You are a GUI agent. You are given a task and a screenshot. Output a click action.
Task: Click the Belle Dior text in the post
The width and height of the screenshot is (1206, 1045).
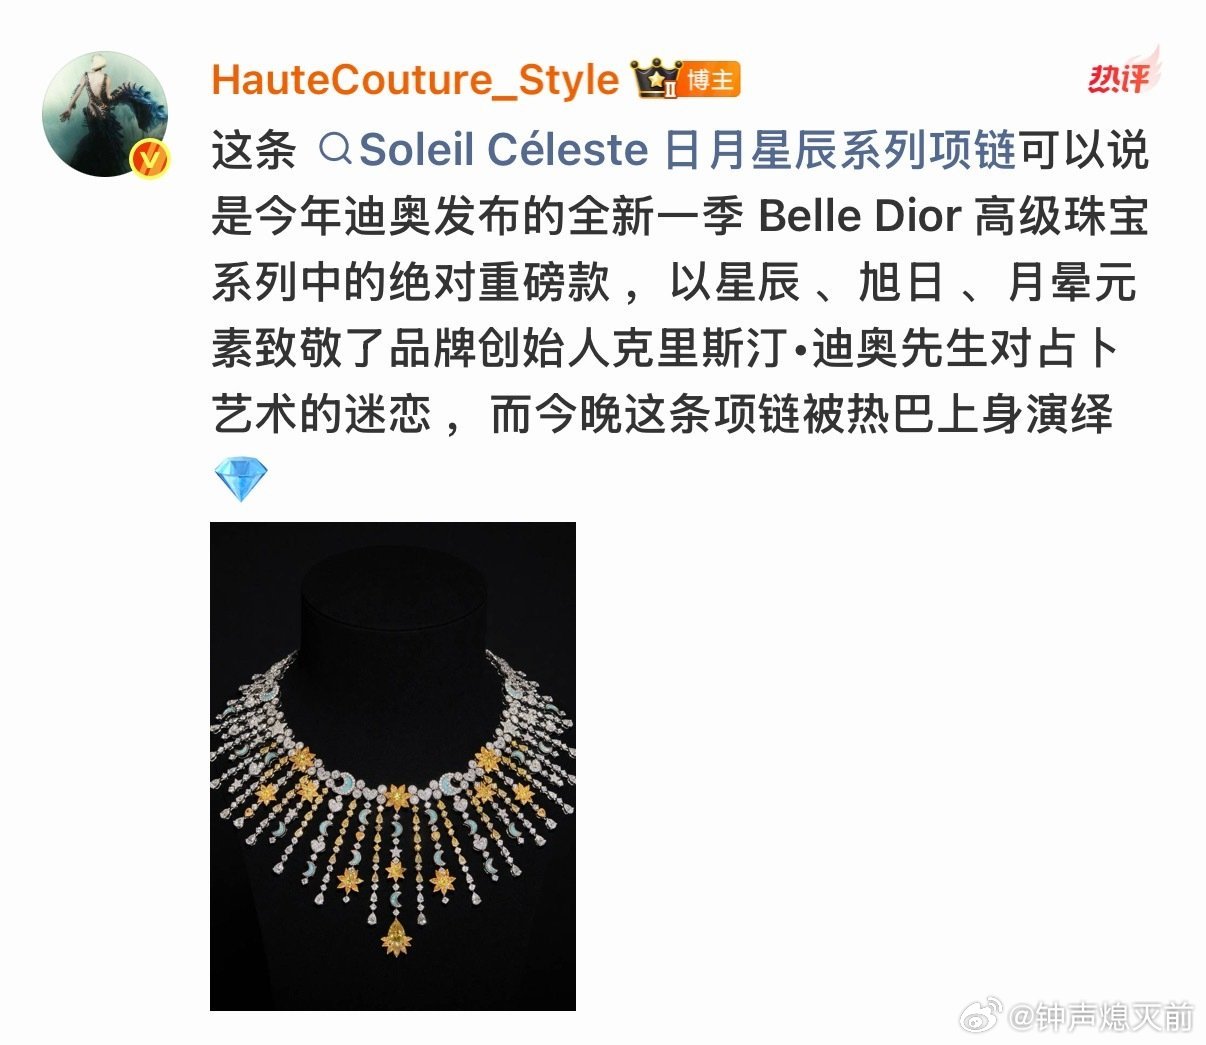(x=860, y=216)
